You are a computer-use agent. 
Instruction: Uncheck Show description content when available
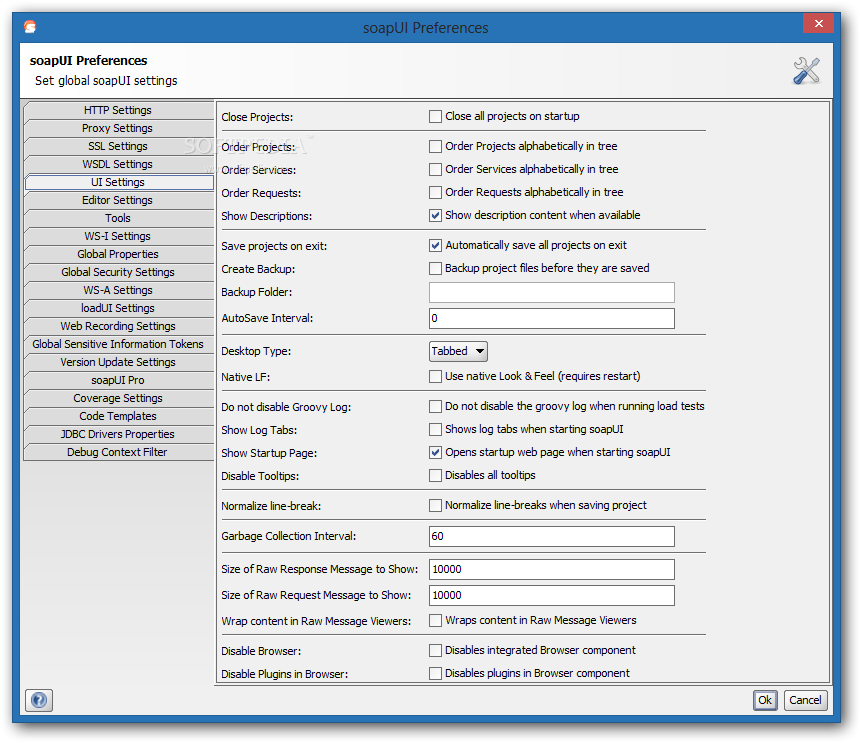click(x=435, y=215)
